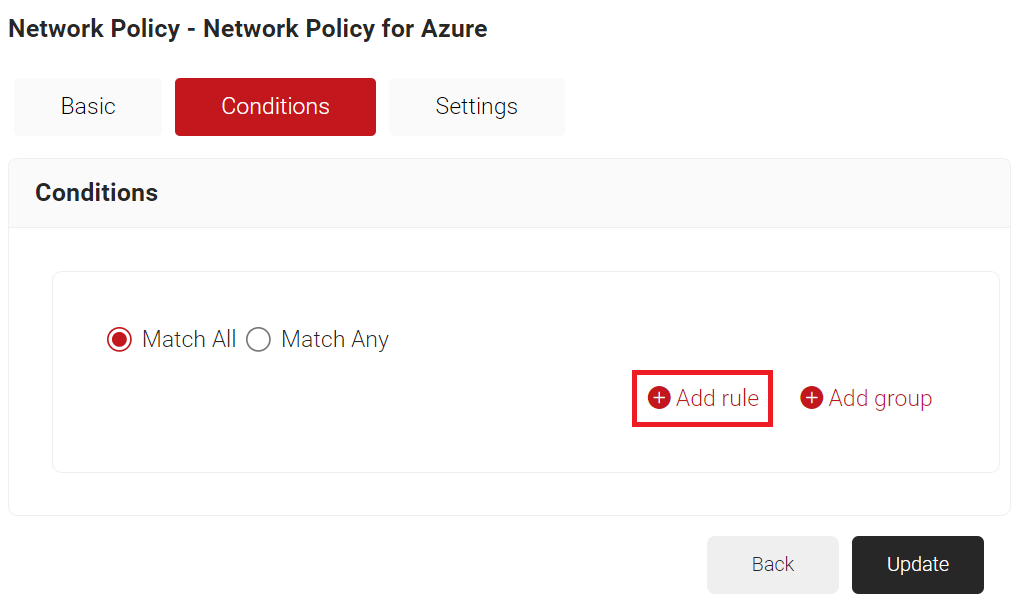Click the Add group link text
The width and height of the screenshot is (1019, 613).
pos(880,398)
